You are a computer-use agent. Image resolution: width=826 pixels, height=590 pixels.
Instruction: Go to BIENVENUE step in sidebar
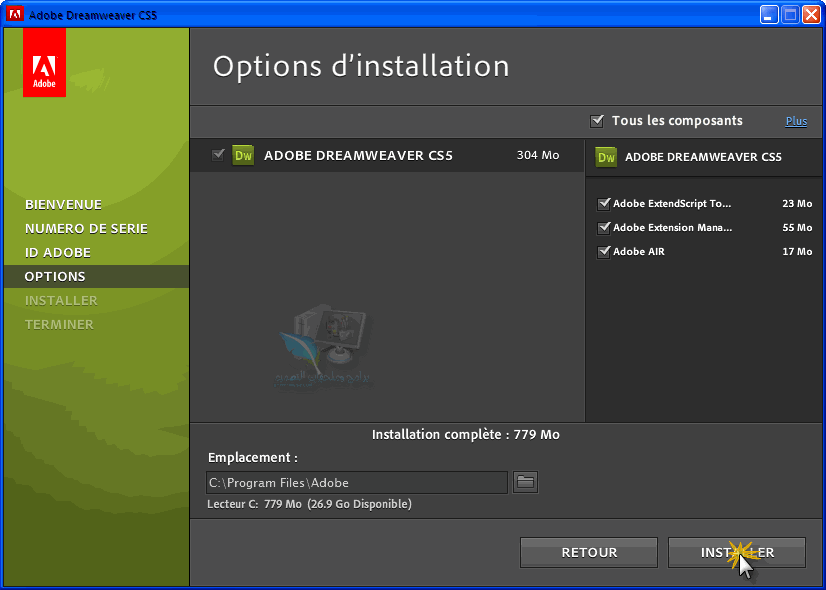point(63,204)
